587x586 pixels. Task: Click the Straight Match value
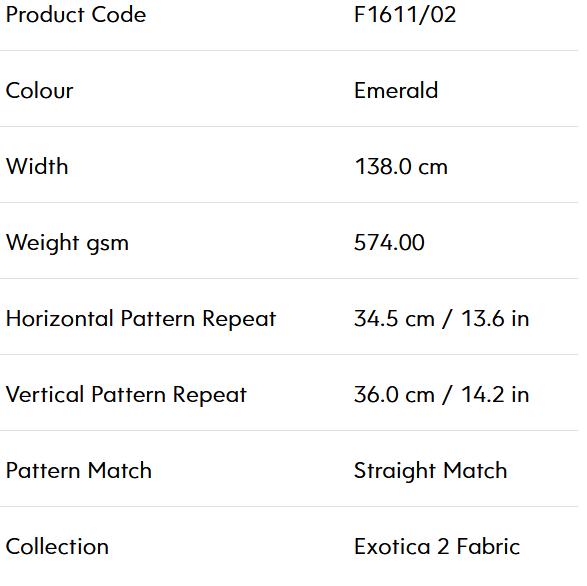click(x=431, y=471)
